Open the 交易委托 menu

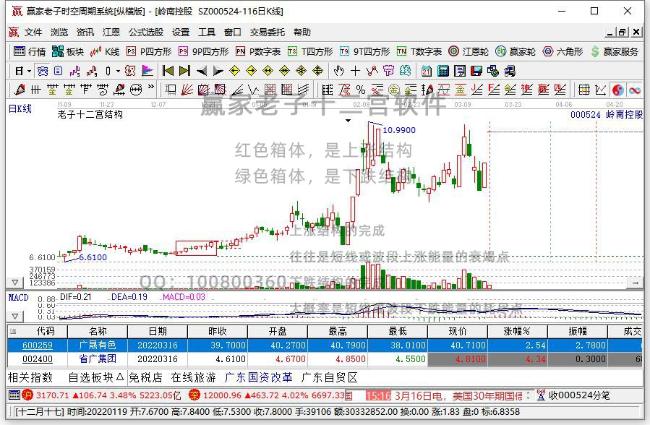267,32
